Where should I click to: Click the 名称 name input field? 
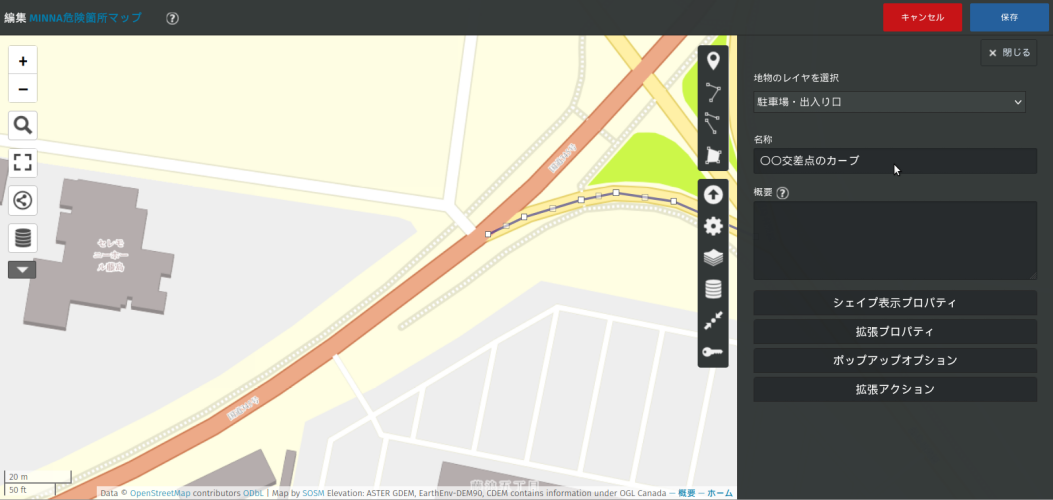[x=894, y=161]
